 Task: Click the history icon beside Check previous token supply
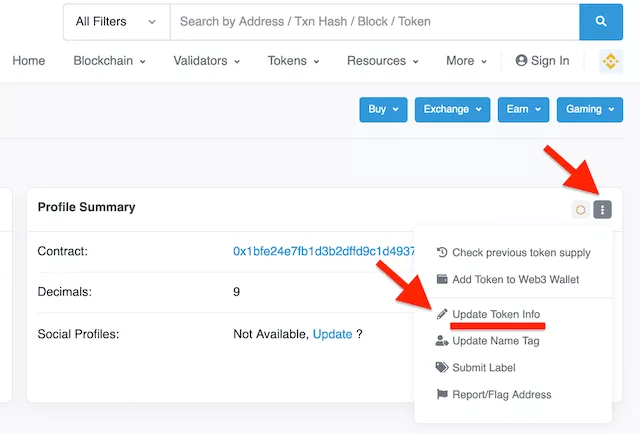click(442, 252)
